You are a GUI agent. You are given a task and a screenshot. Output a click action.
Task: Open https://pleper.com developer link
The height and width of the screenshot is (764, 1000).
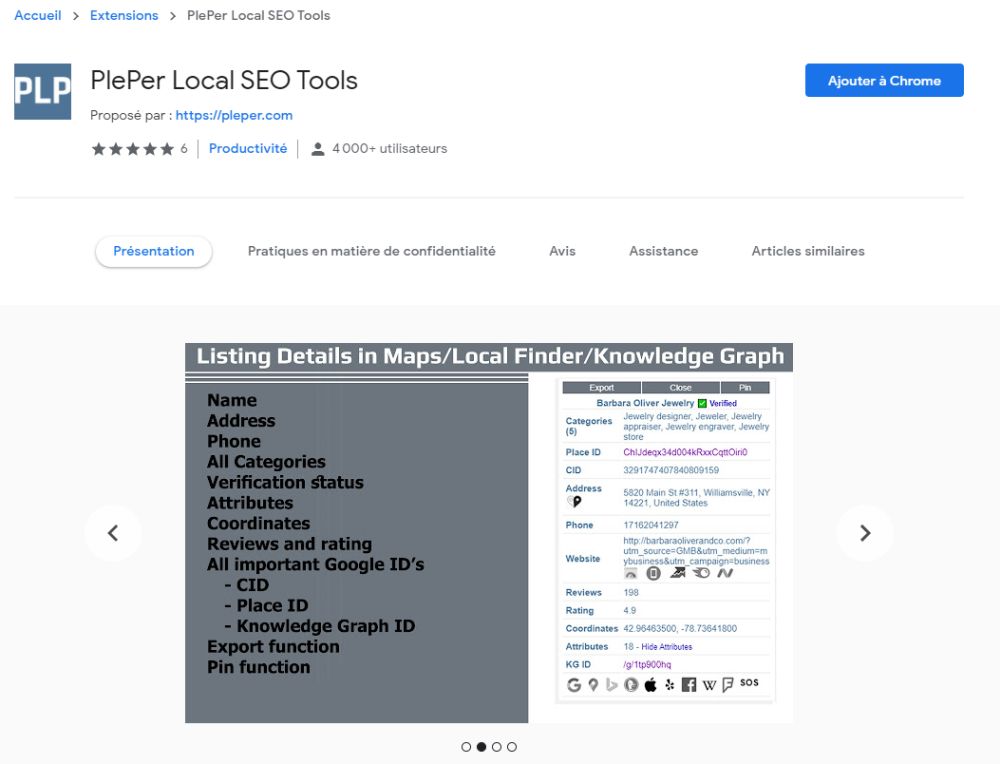[x=234, y=115]
